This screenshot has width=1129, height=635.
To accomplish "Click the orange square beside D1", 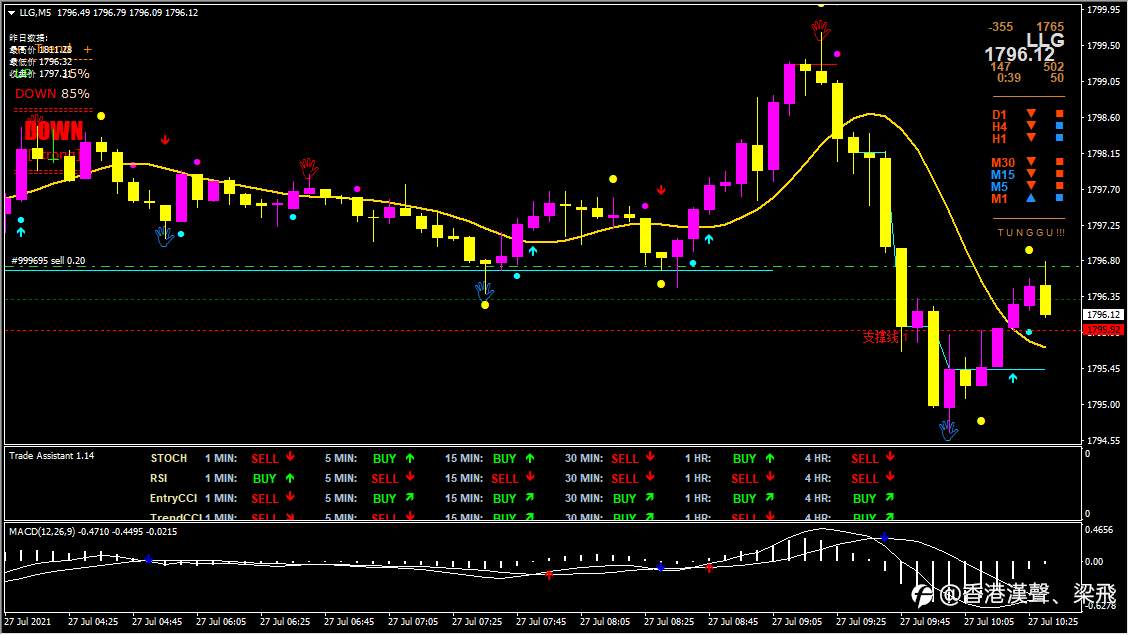I will [x=1060, y=114].
